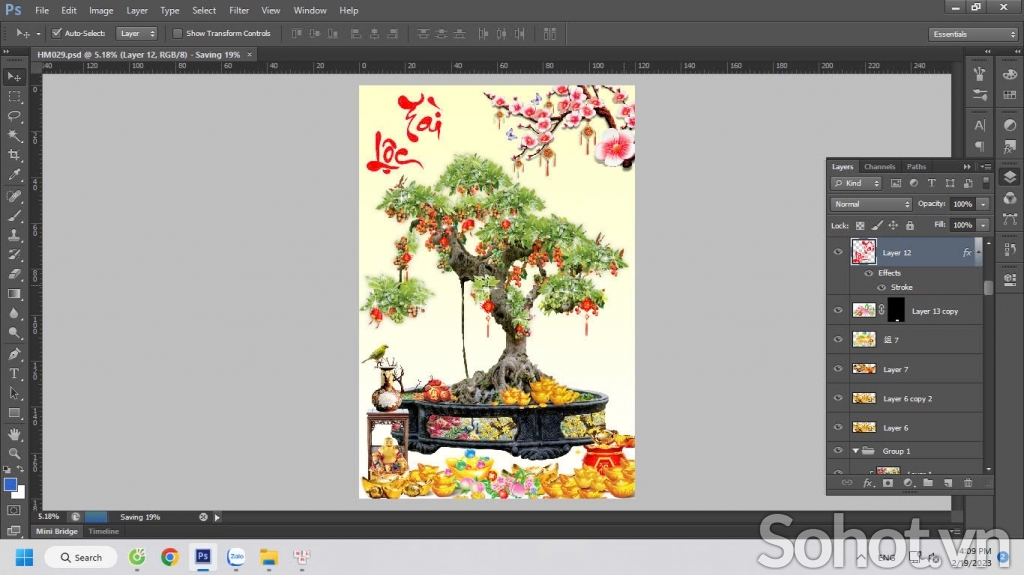This screenshot has height=575, width=1024.
Task: Open the Timeline panel tab
Action: pyautogui.click(x=103, y=531)
